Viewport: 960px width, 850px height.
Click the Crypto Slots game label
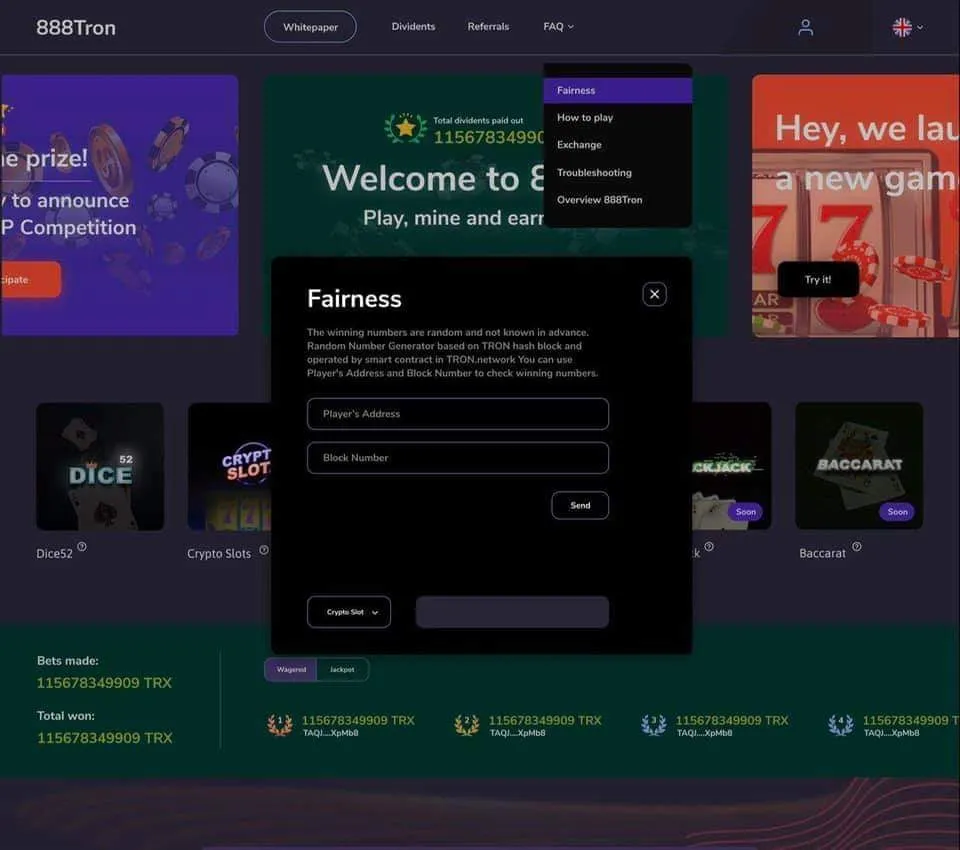pos(219,554)
